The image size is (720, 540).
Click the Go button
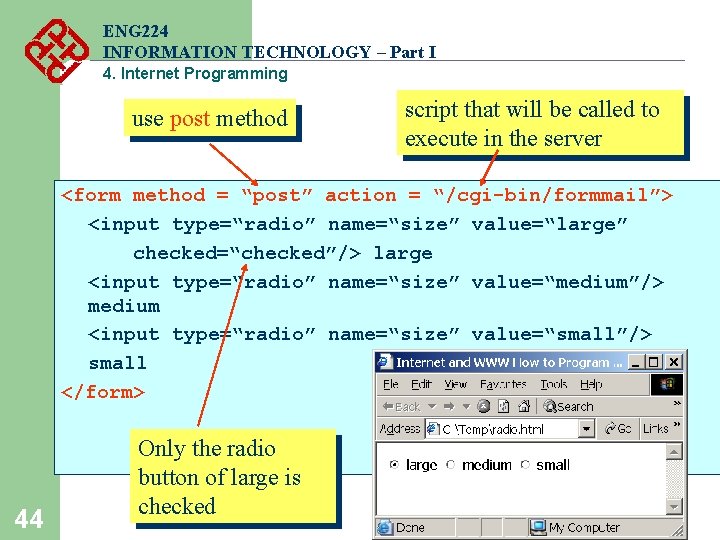618,429
